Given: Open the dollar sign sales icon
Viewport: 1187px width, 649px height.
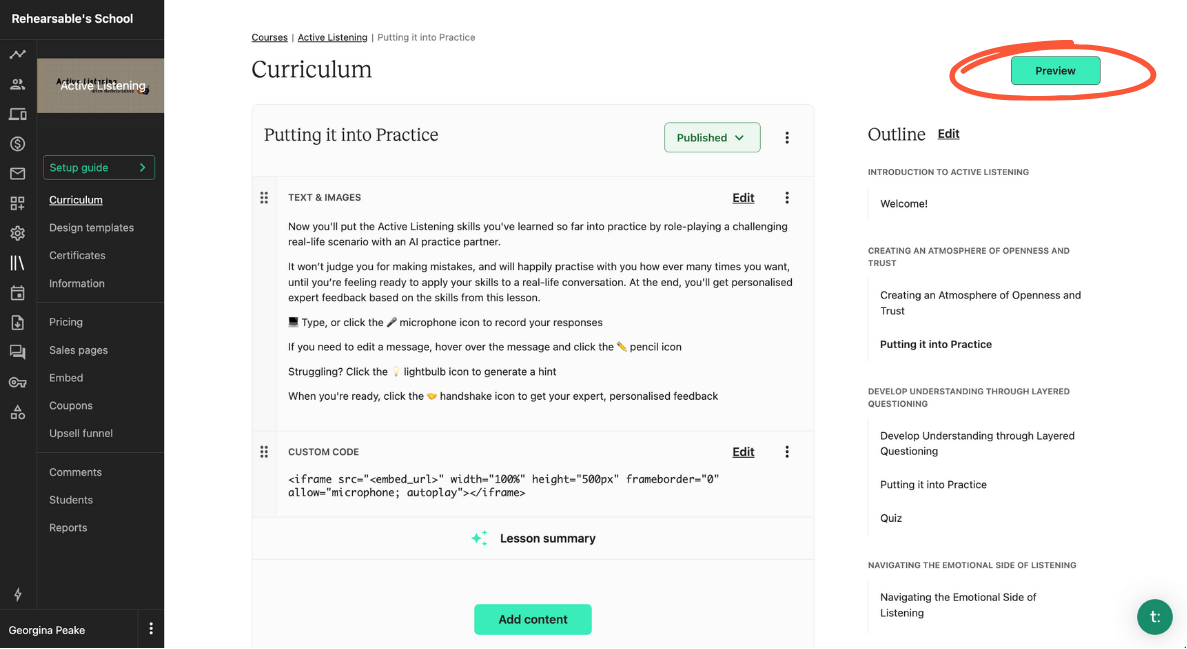Looking at the screenshot, I should tap(17, 144).
